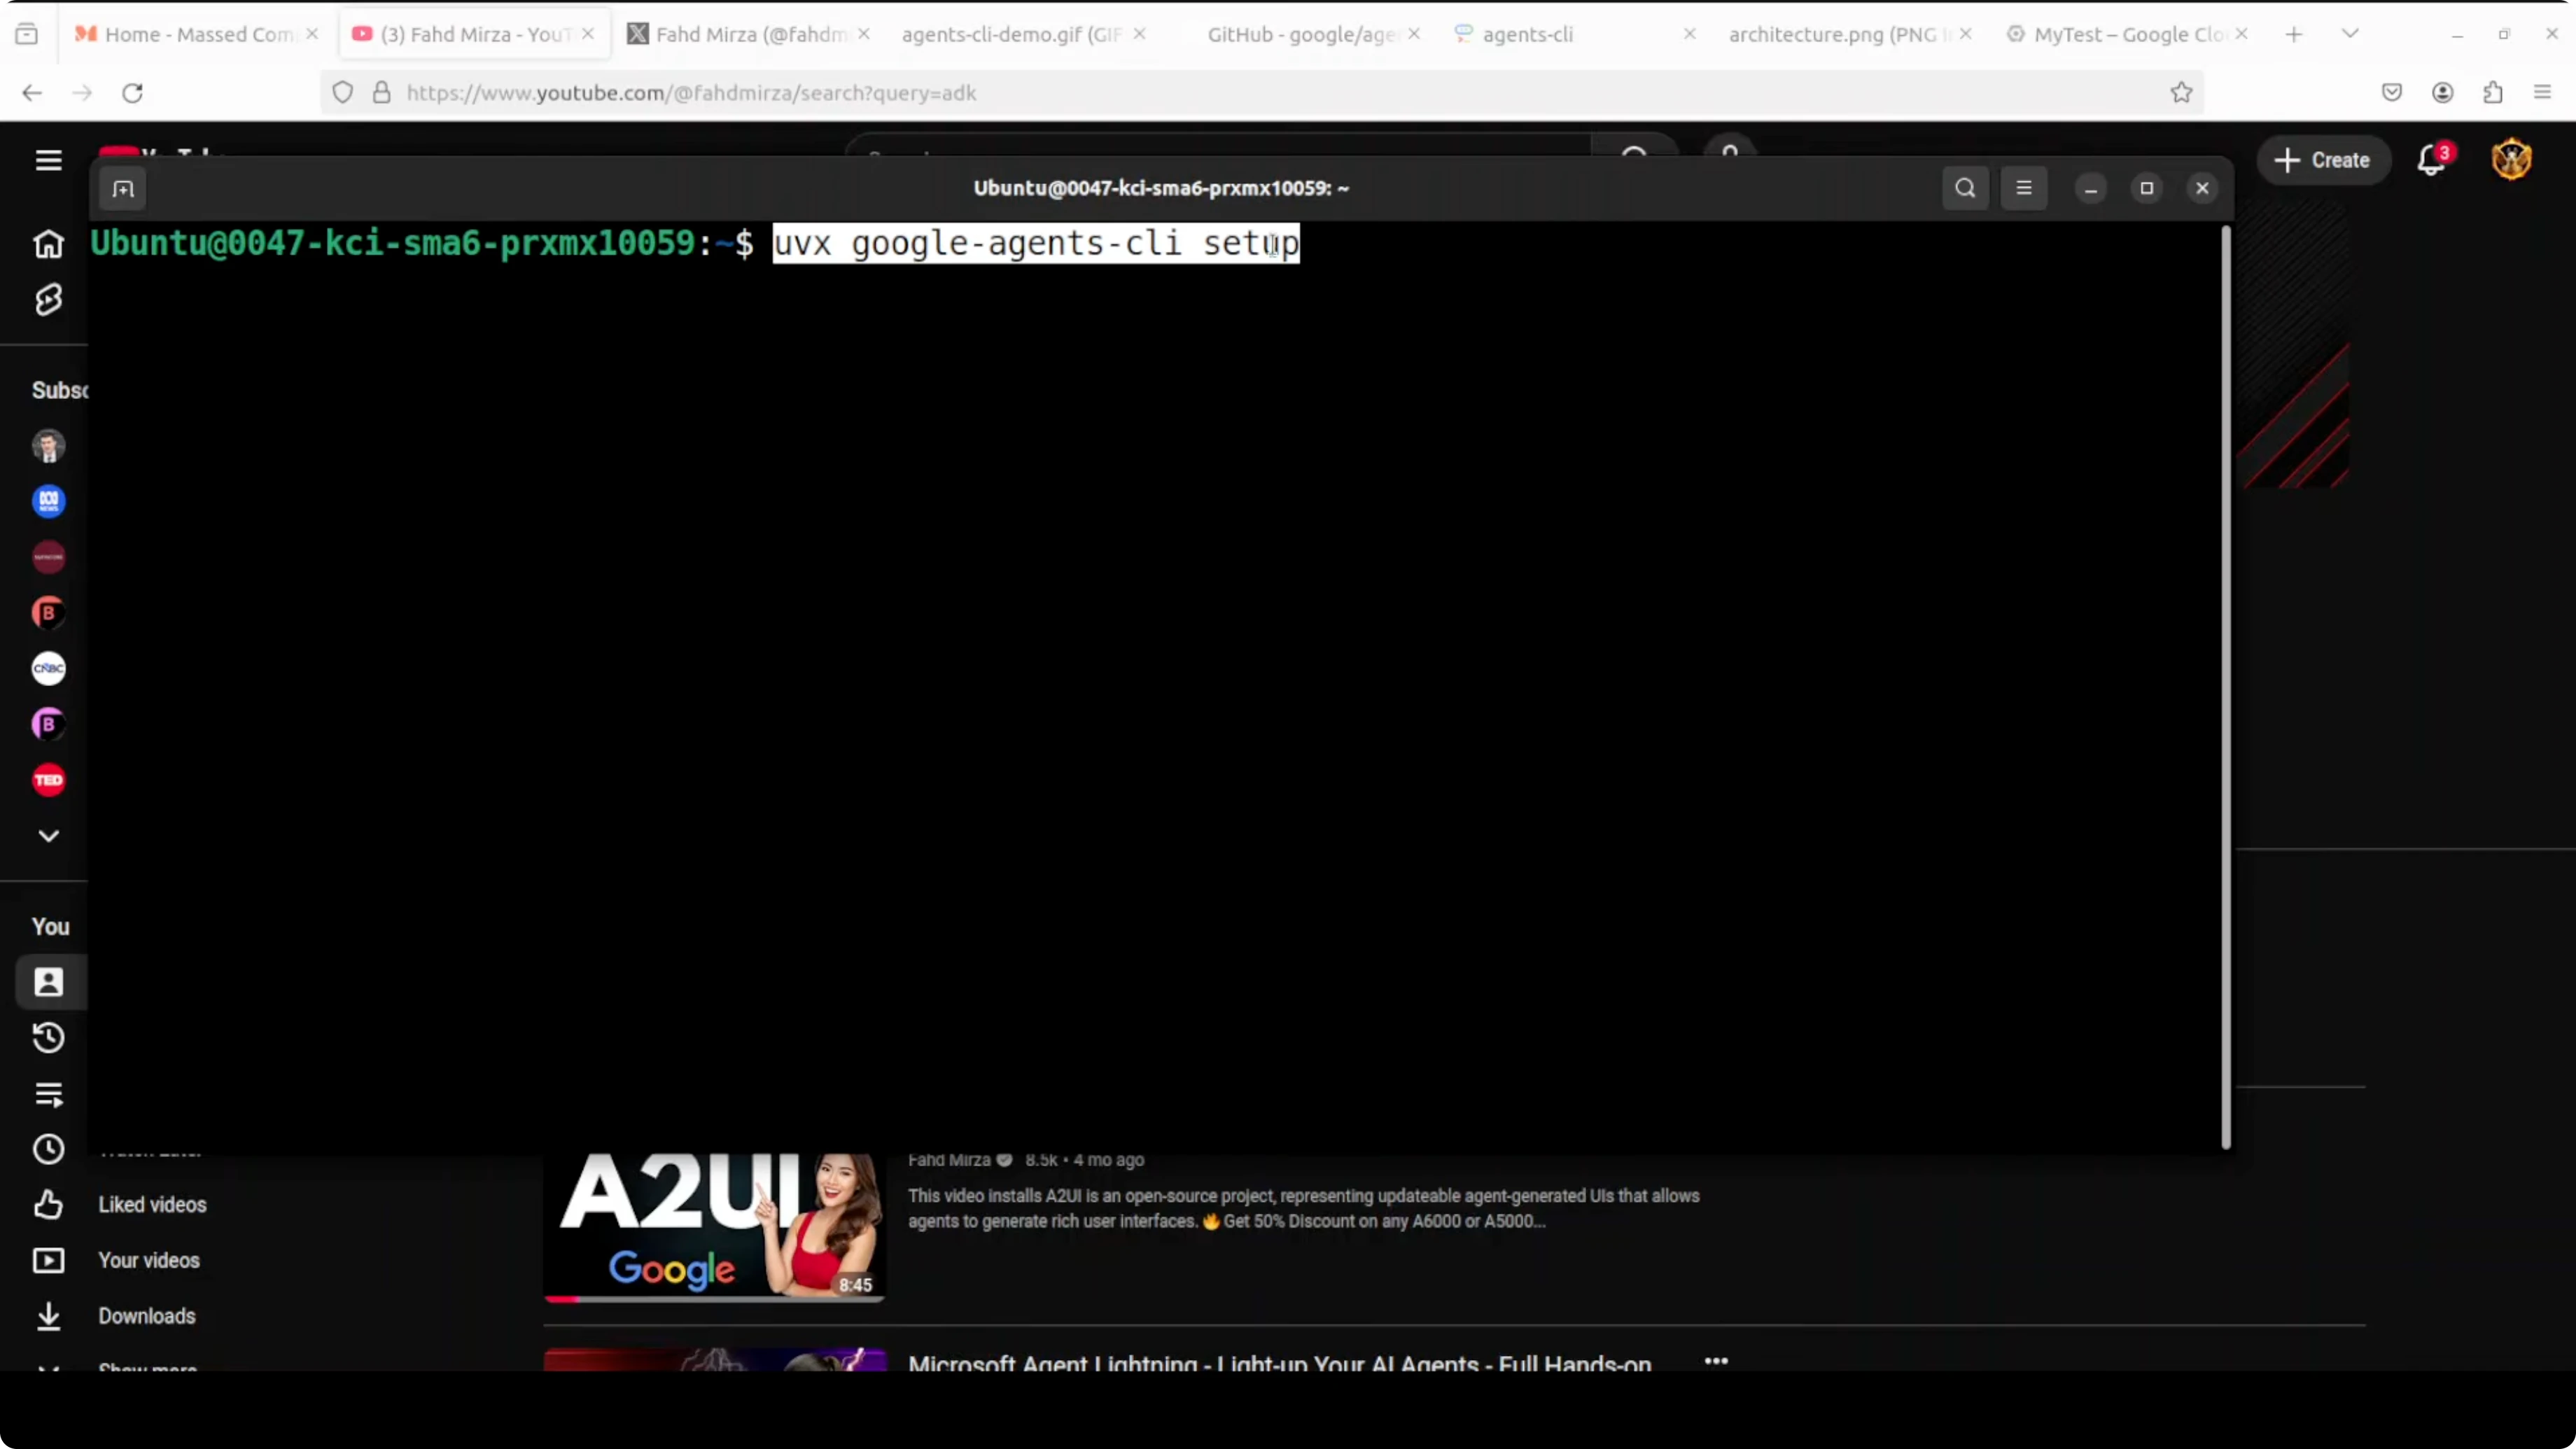Open watch History icon in sidebar
Viewport: 2576px width, 1449px height.
tap(48, 1038)
